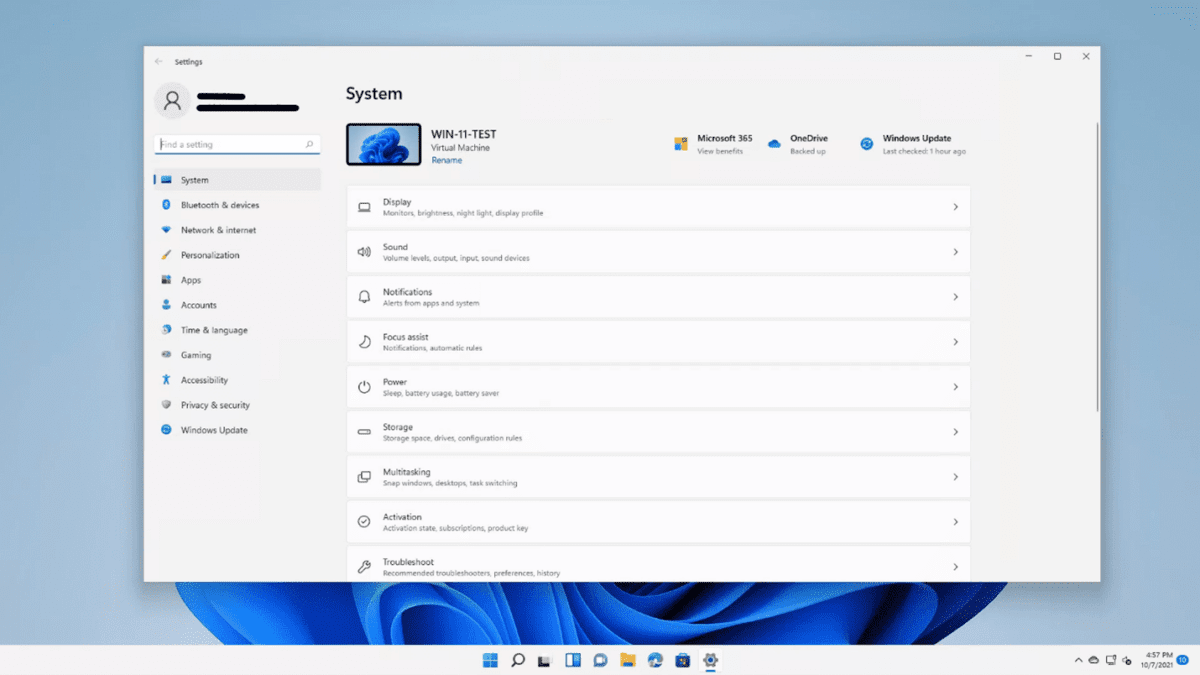Click the Sound speaker icon
1200x675 pixels.
[x=364, y=251]
